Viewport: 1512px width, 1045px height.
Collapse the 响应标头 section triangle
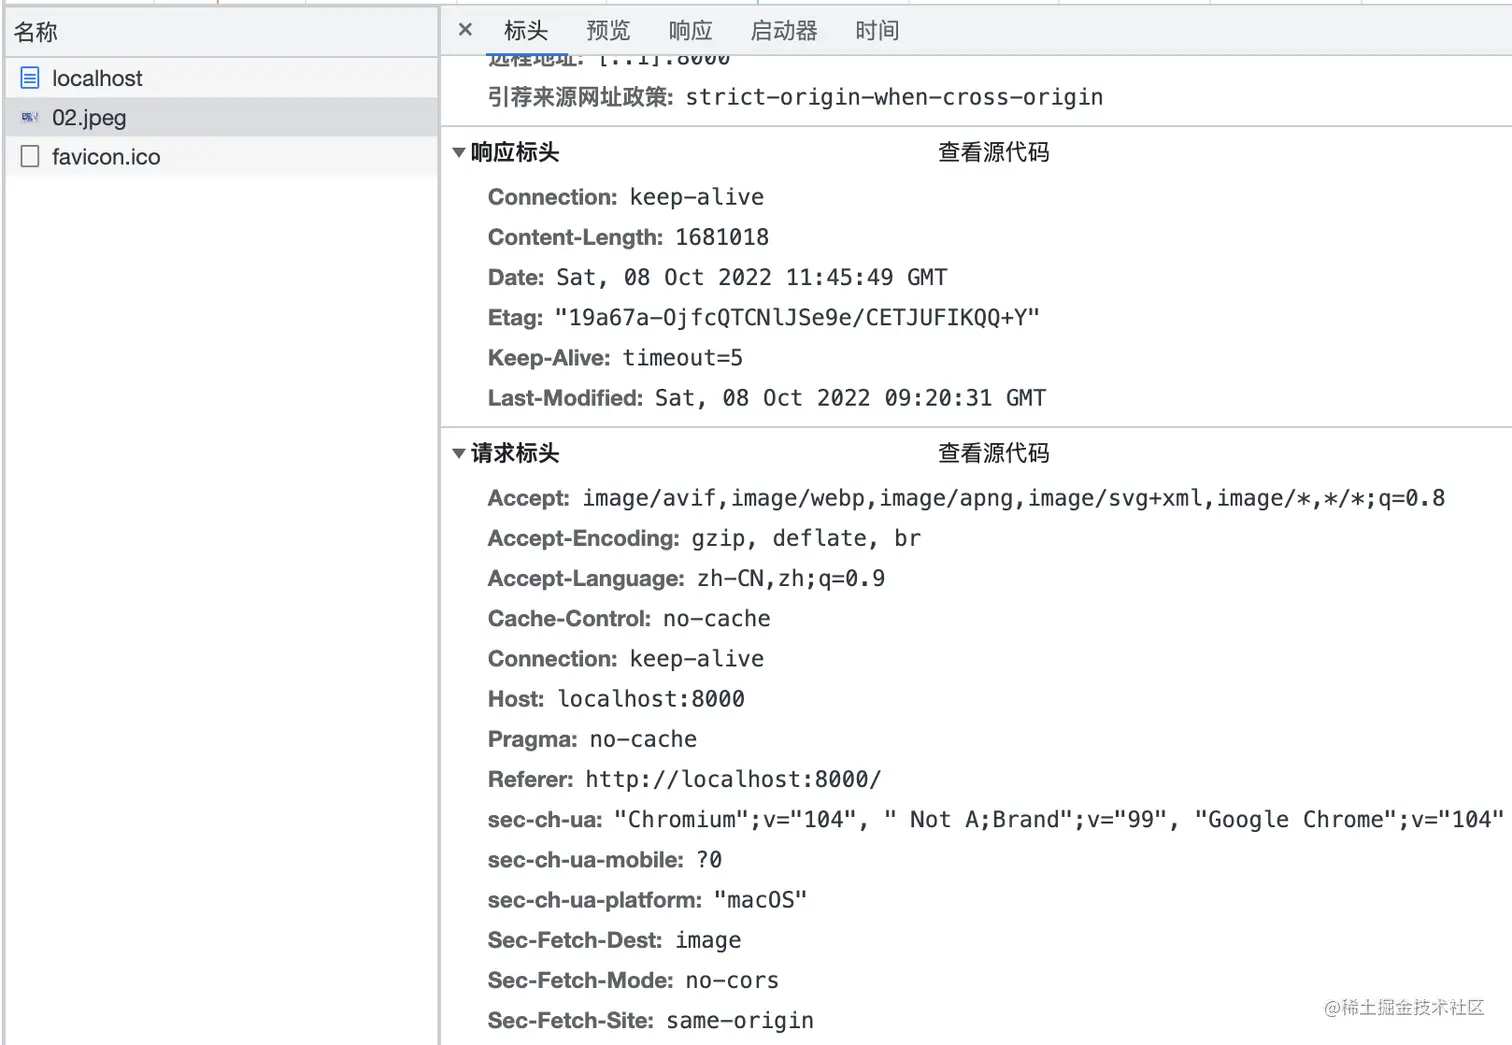459,153
